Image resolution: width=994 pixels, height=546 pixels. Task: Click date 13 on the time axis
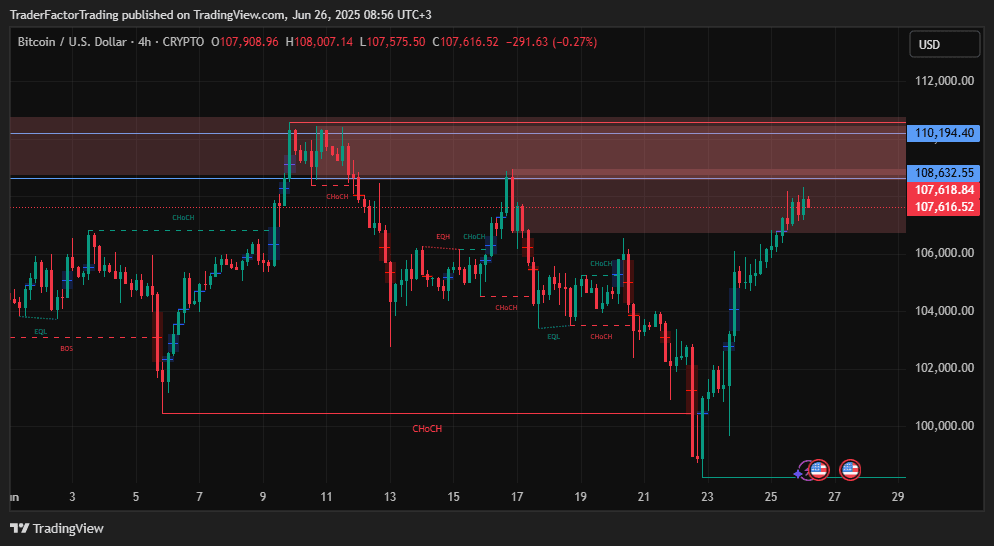[390, 497]
